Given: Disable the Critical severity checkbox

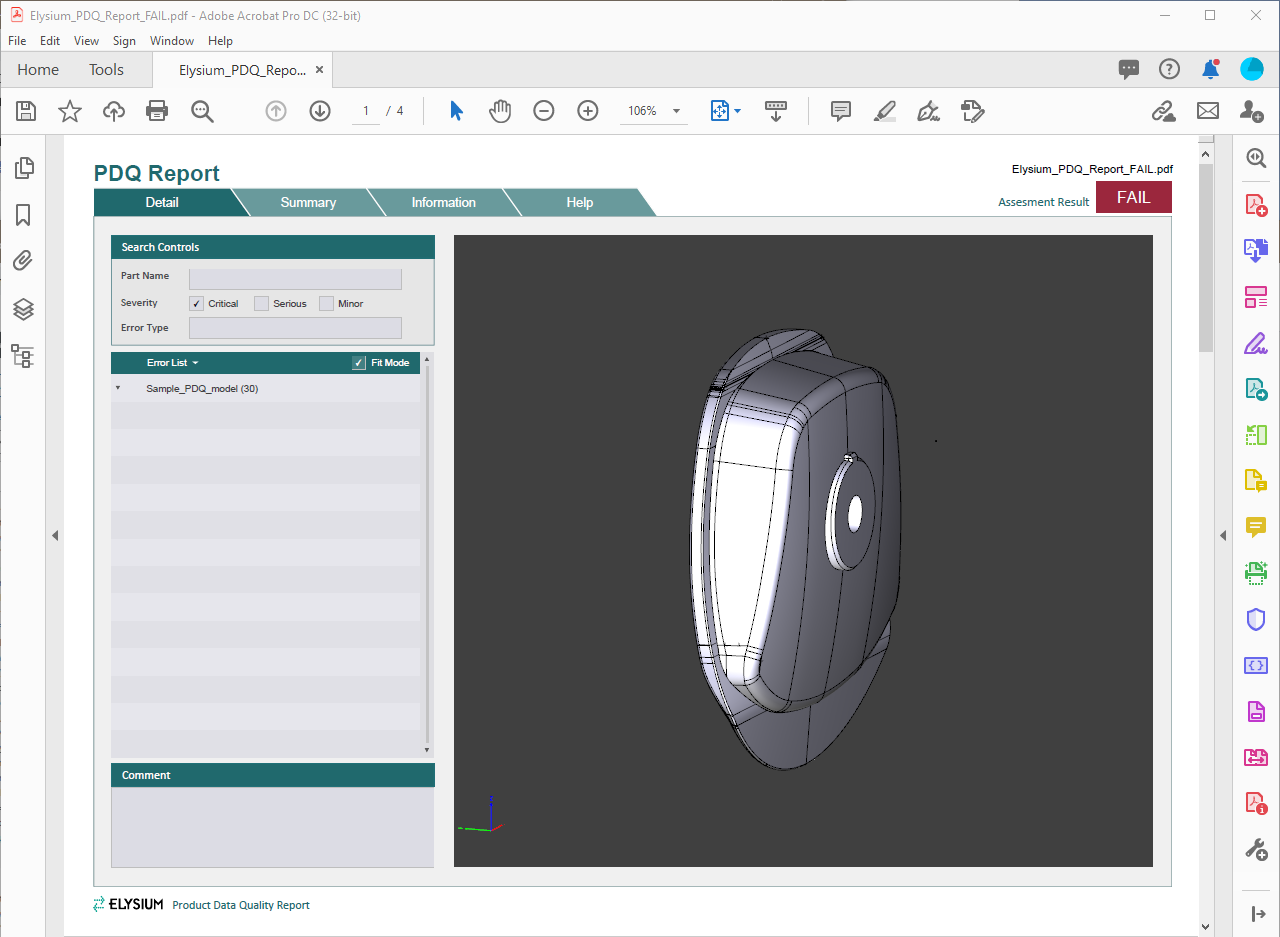Looking at the screenshot, I should (196, 303).
